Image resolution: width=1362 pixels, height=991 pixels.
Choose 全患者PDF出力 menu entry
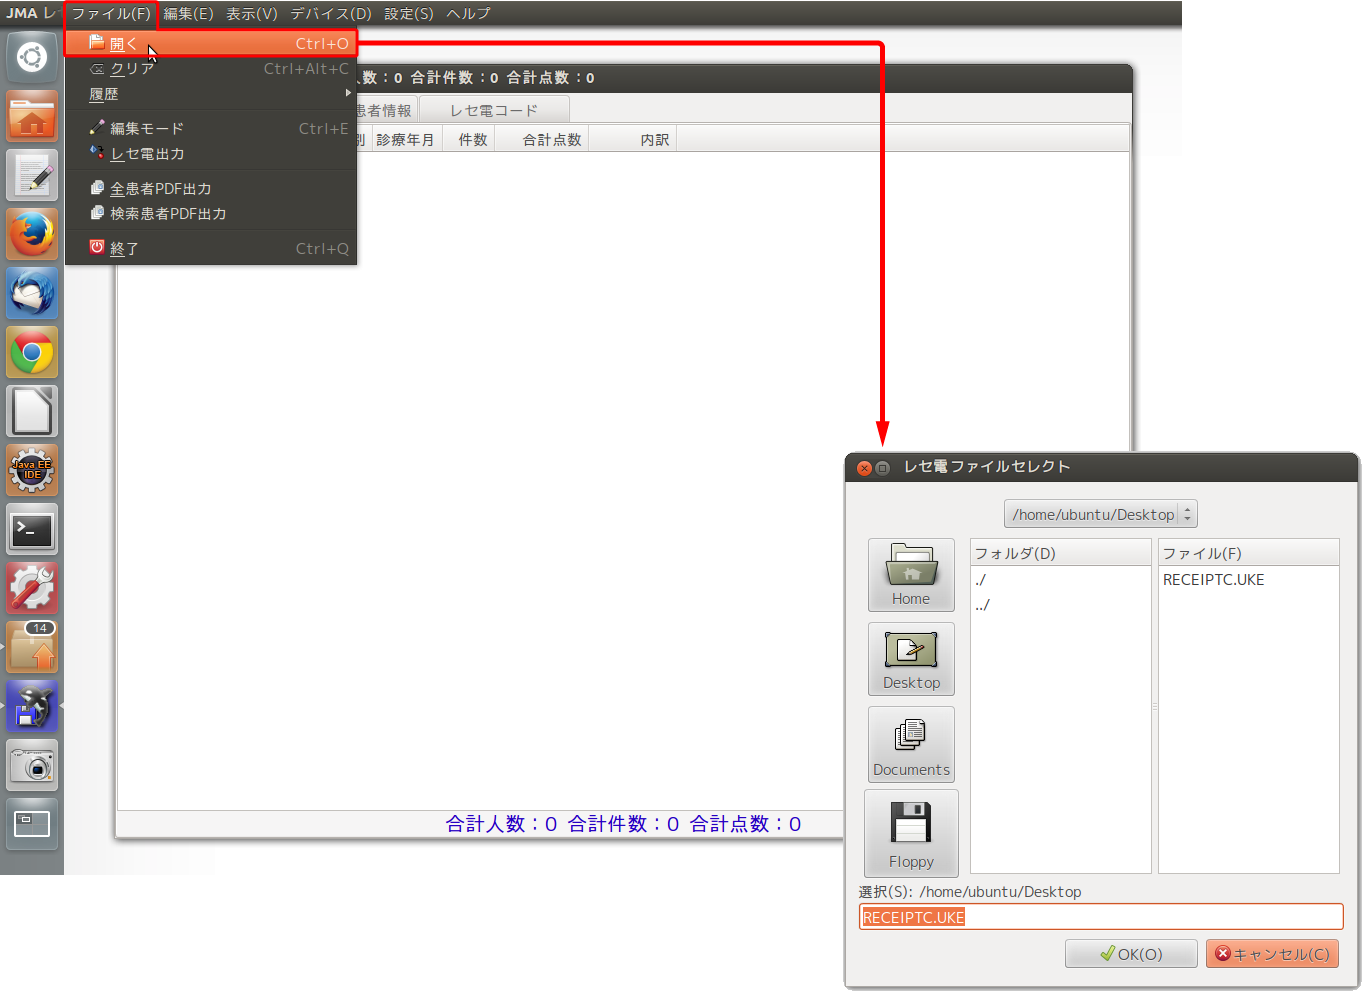coord(211,188)
